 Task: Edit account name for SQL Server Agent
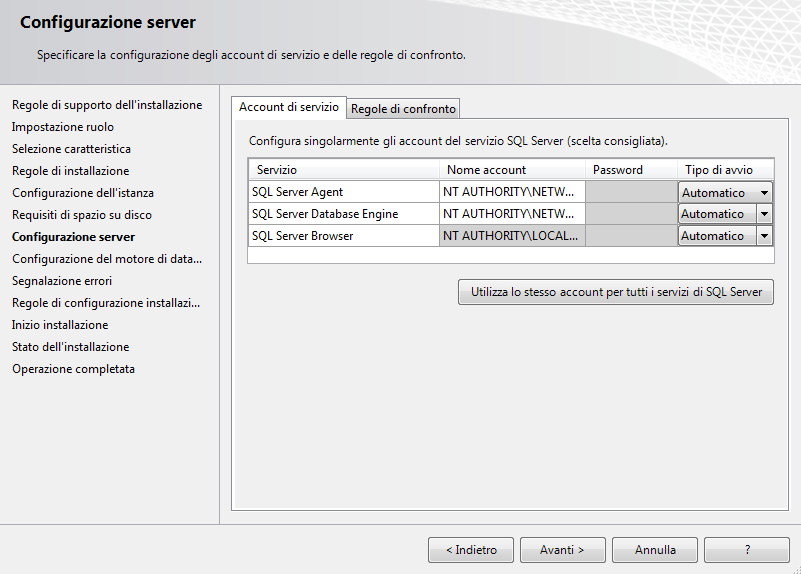512,192
